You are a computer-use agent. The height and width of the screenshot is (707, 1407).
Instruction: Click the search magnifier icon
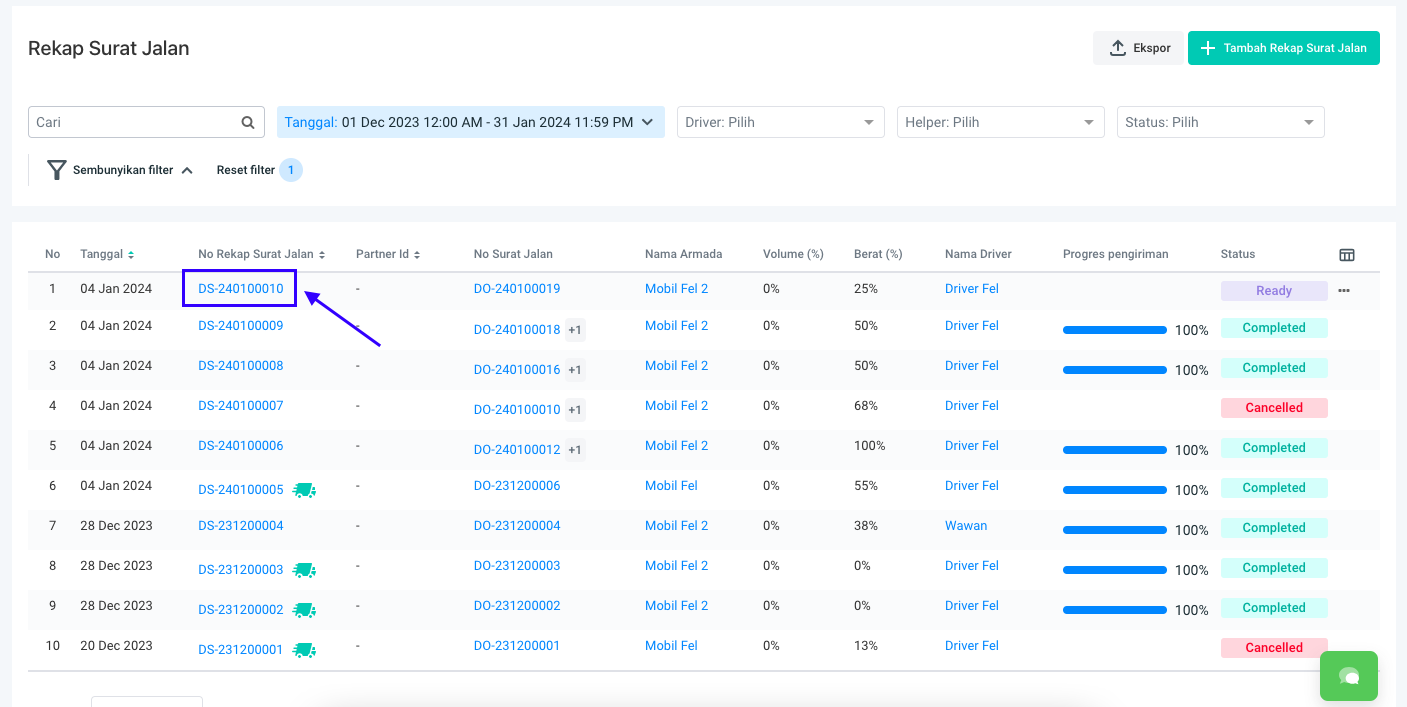248,122
